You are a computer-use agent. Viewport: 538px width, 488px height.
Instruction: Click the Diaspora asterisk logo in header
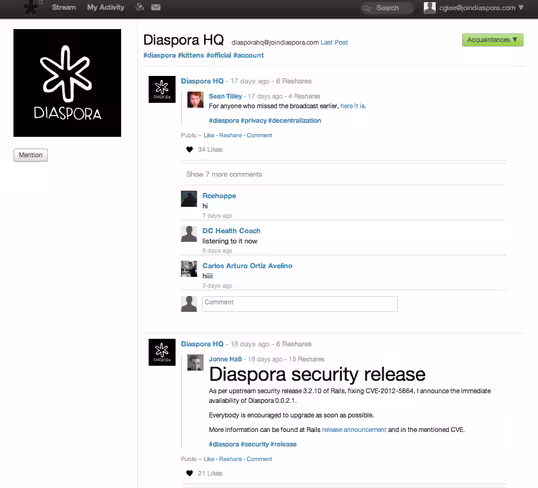(32, 8)
